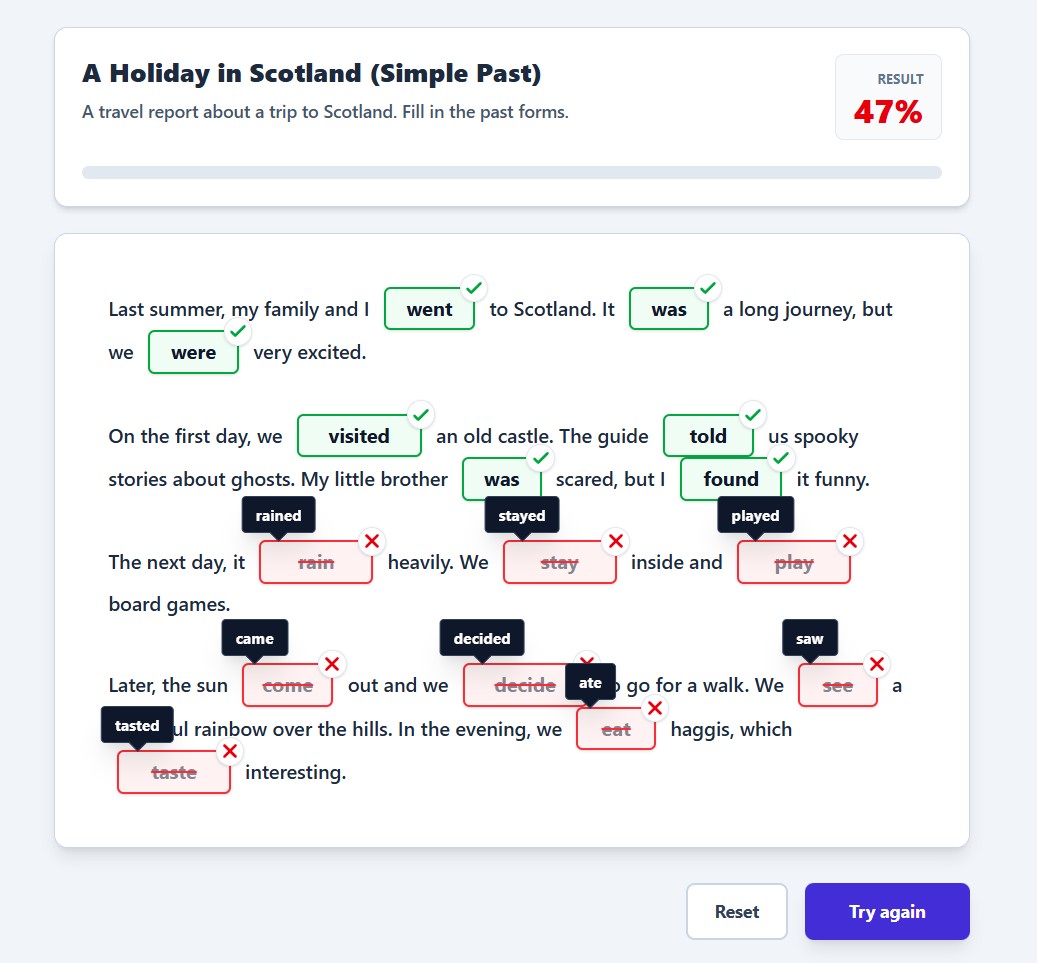Click the 'saw' correction tooltip

pos(809,639)
